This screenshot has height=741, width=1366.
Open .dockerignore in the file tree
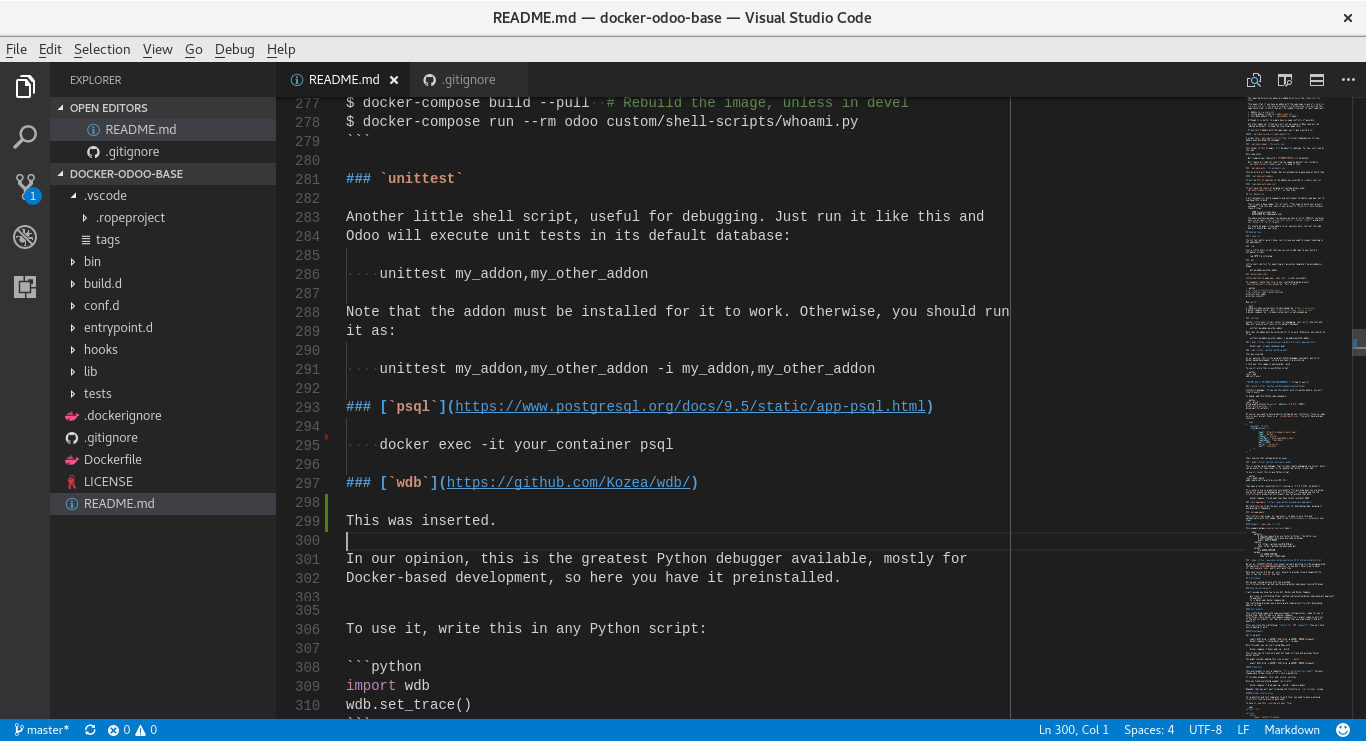tap(163, 416)
